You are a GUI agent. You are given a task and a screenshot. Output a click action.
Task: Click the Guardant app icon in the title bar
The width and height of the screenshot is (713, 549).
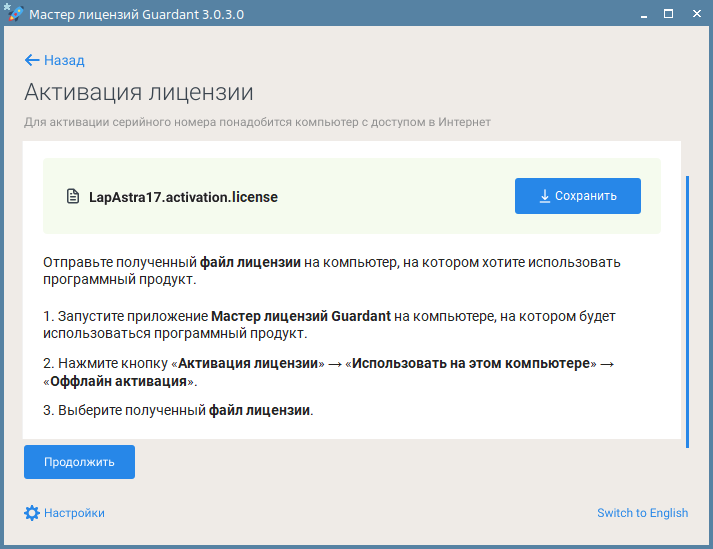tap(13, 14)
